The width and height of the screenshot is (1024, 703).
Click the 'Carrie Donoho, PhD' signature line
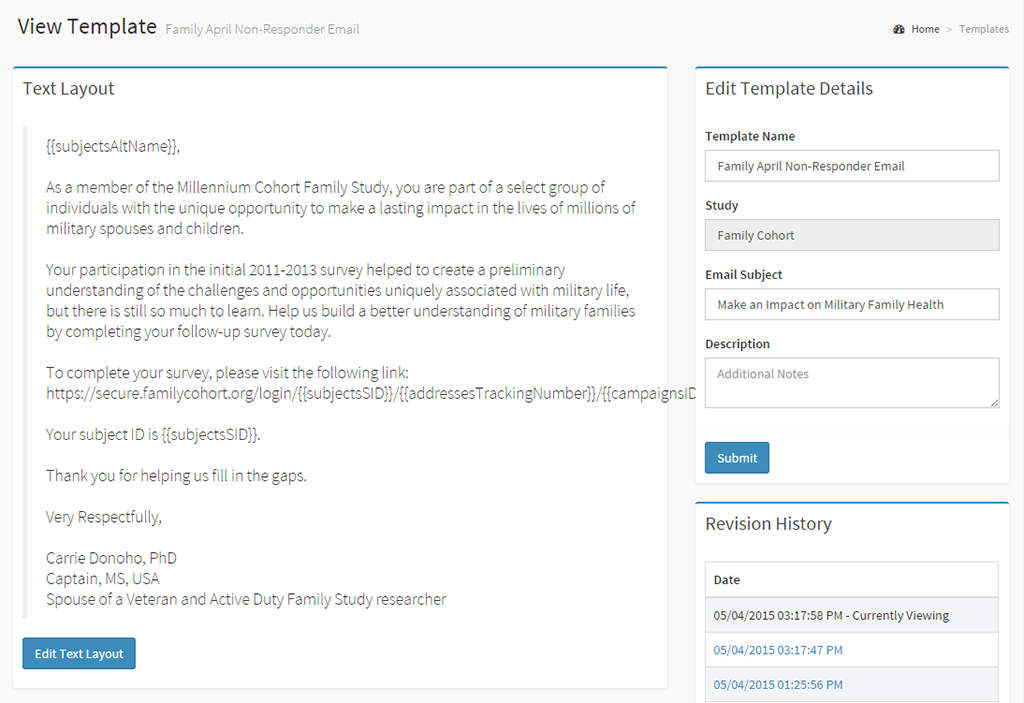pos(111,558)
